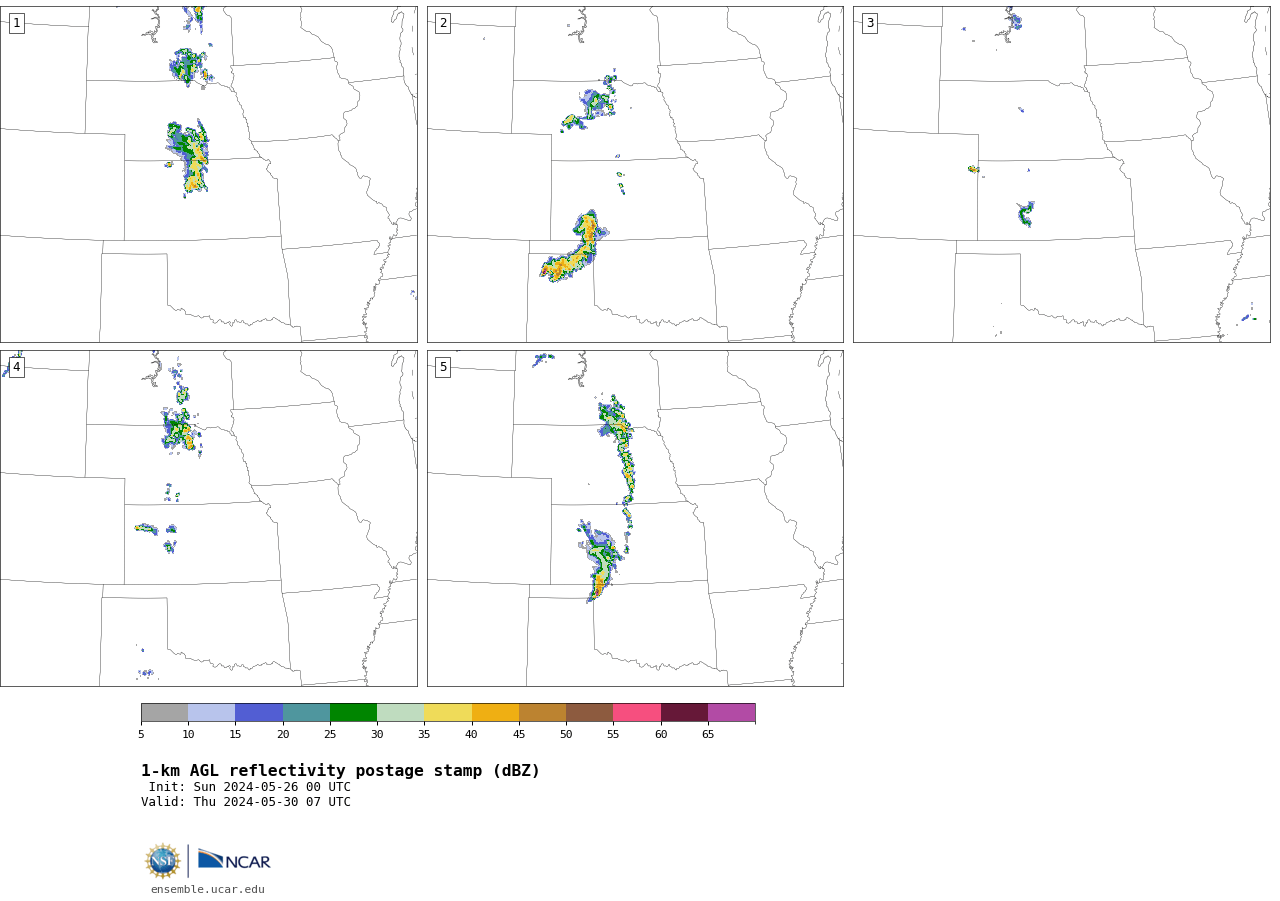
Task: Click the Valid: Thu 2024-05-30 07 UTC text
Action: coord(246,802)
